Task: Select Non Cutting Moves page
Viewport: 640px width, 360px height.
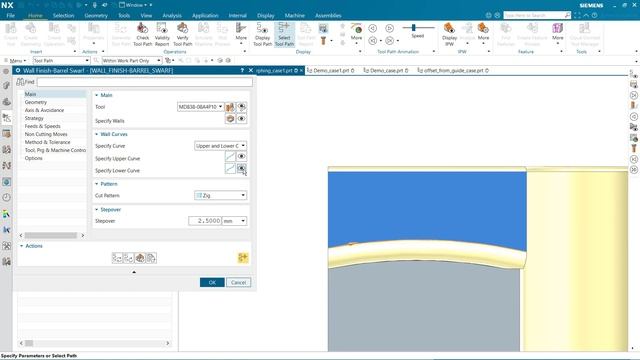Action: pos(46,134)
